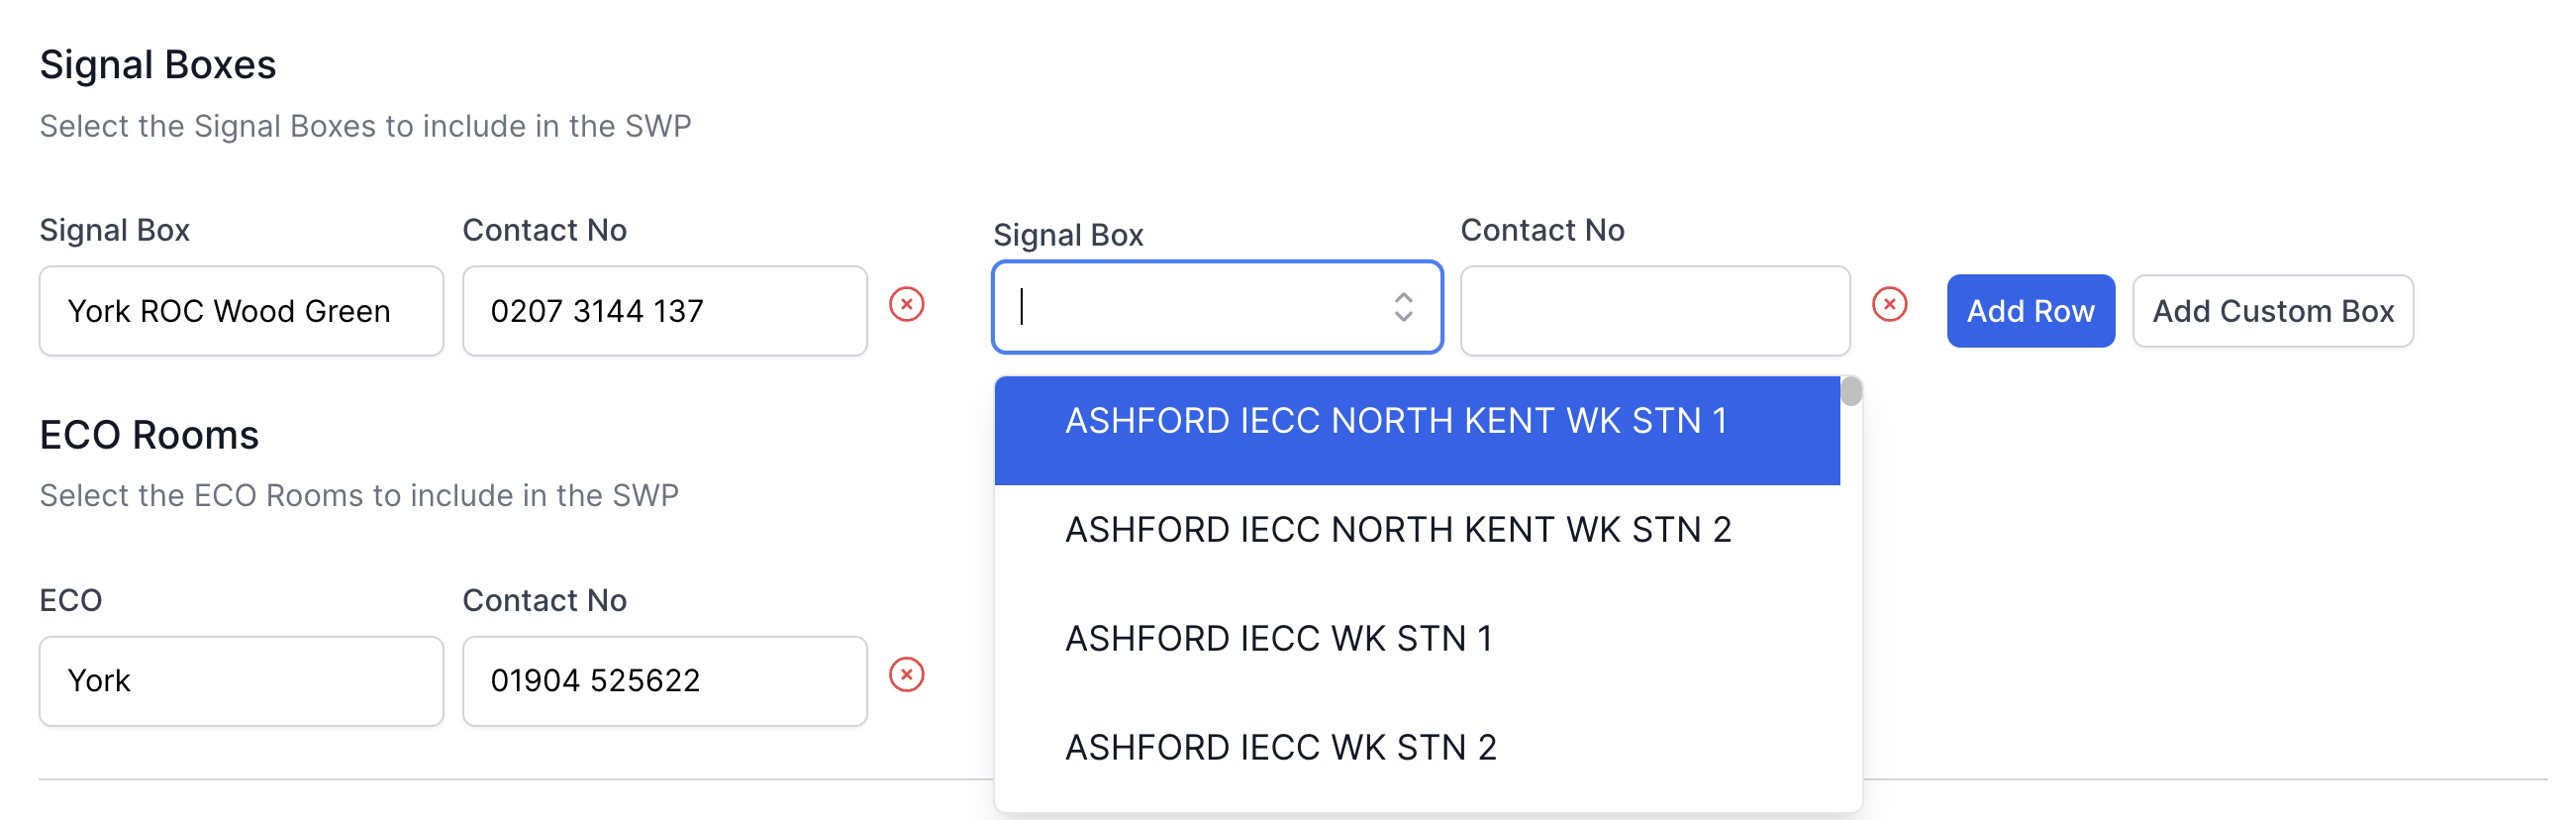Click the empty Contact No field beside Add Row
The height and width of the screenshot is (820, 2576).
[1654, 311]
